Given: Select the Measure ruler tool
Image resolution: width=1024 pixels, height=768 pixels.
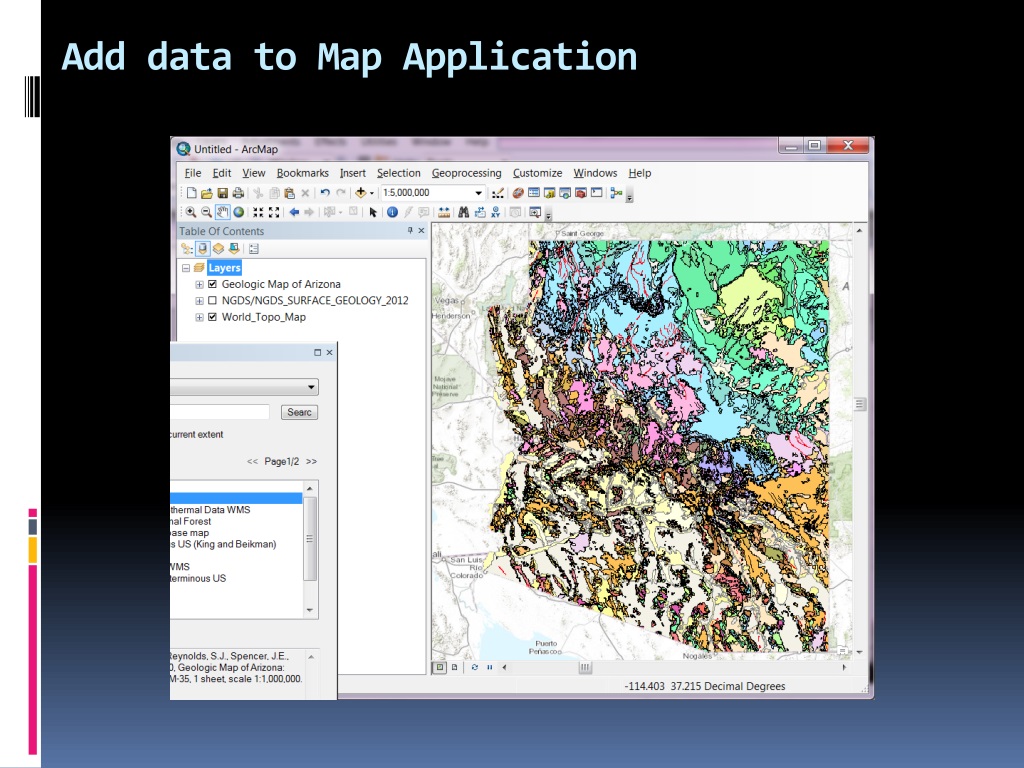Looking at the screenshot, I should click(x=444, y=212).
